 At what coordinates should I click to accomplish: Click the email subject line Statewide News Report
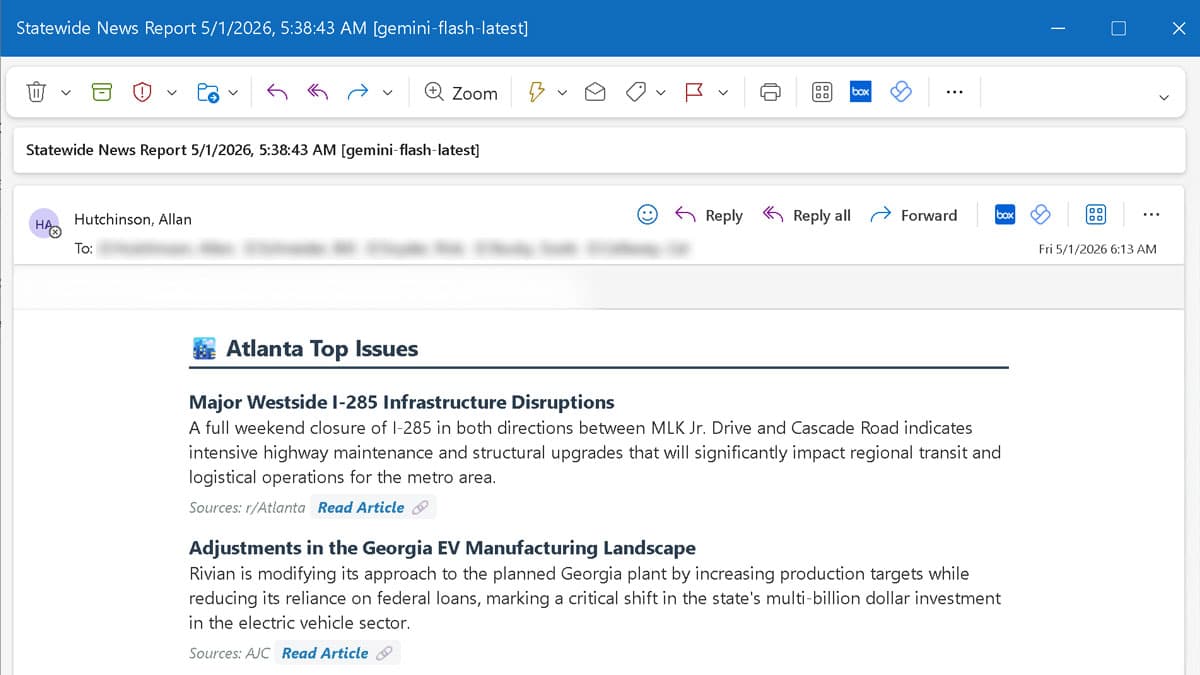(x=253, y=150)
